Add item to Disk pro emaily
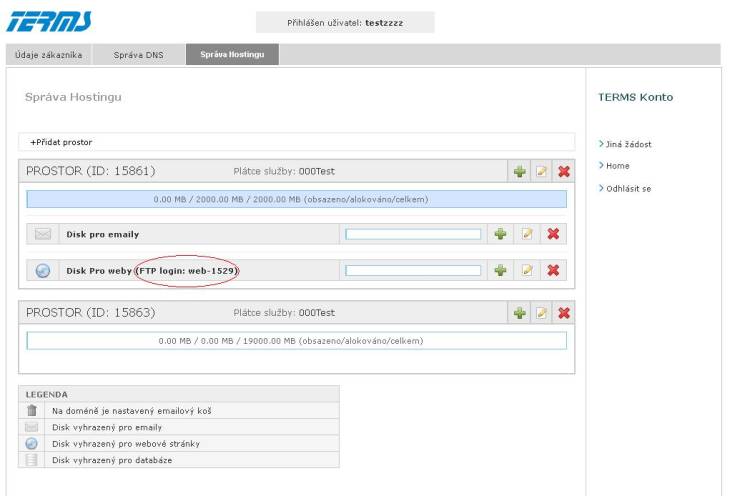 click(501, 234)
